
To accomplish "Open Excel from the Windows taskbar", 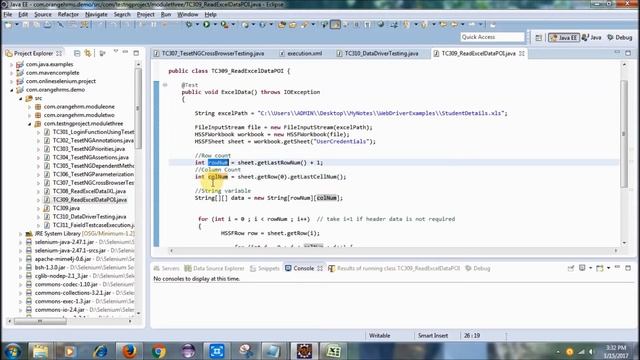I will [333, 351].
